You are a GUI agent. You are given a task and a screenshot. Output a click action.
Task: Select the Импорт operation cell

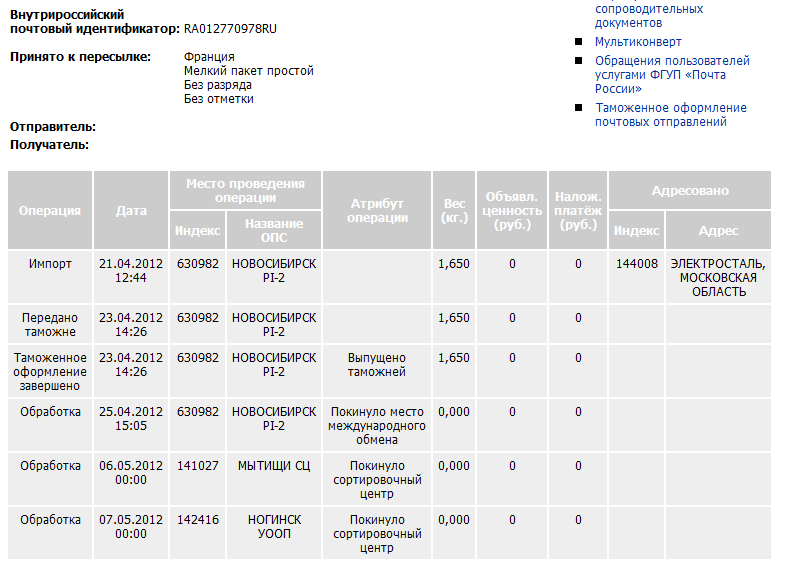[x=50, y=264]
